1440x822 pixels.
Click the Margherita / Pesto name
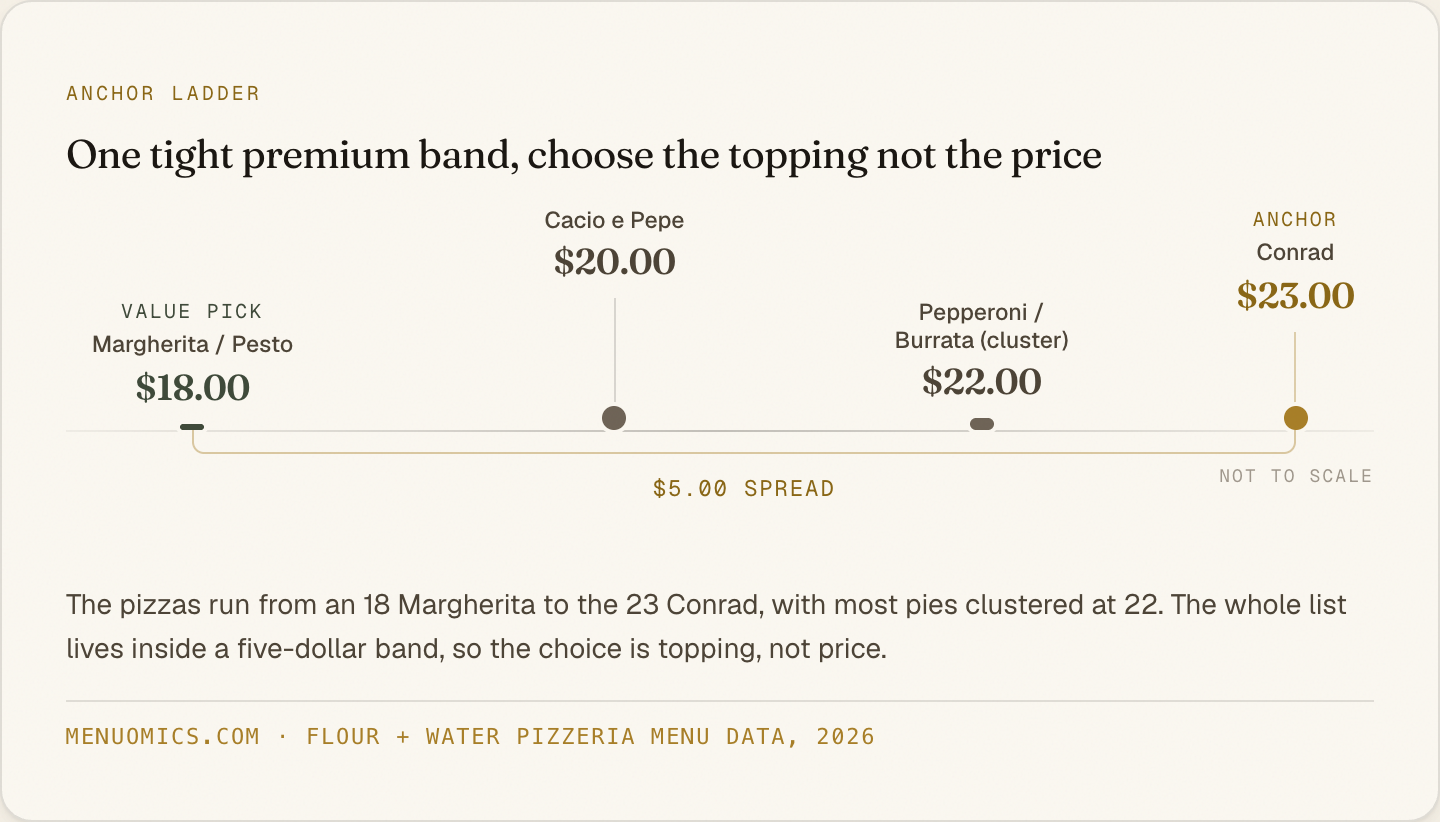coord(193,345)
